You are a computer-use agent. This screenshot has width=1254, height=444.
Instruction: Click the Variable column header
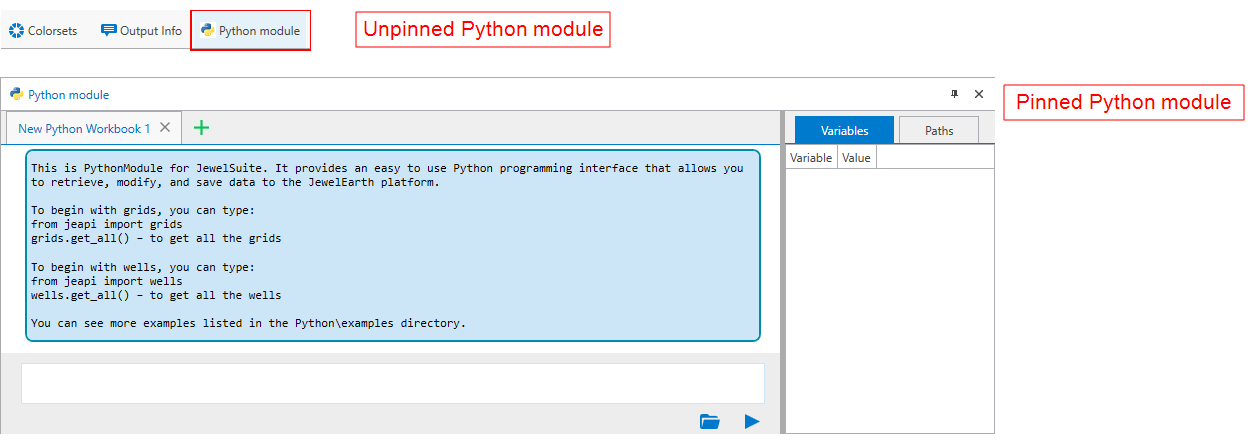[x=811, y=158]
